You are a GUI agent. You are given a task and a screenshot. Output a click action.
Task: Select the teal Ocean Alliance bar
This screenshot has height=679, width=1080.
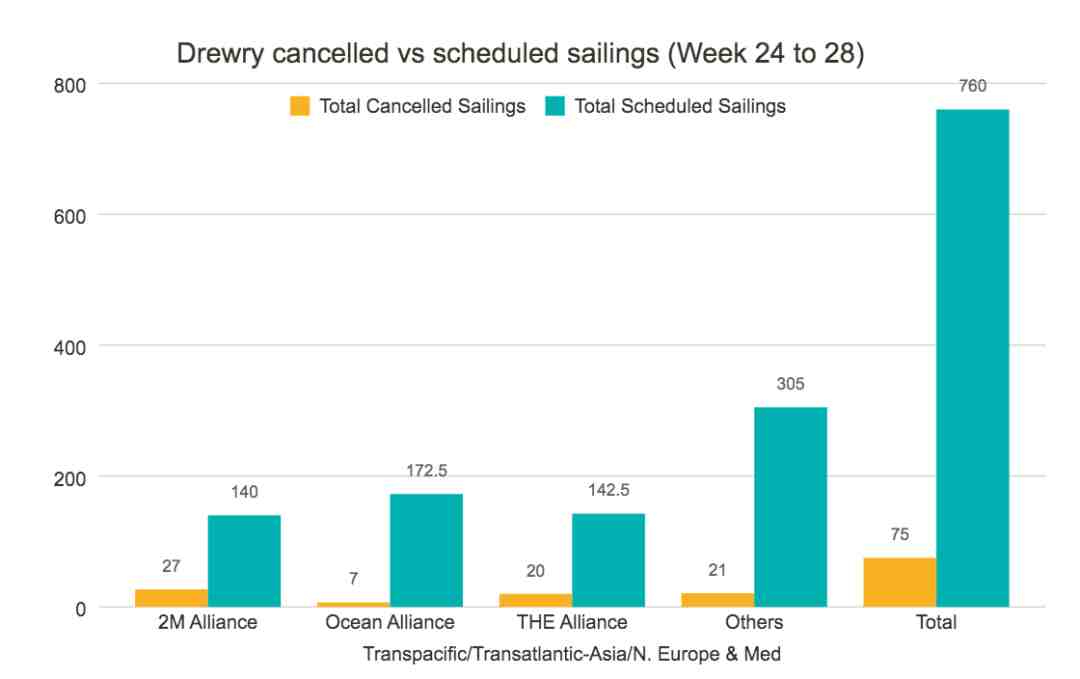point(426,550)
